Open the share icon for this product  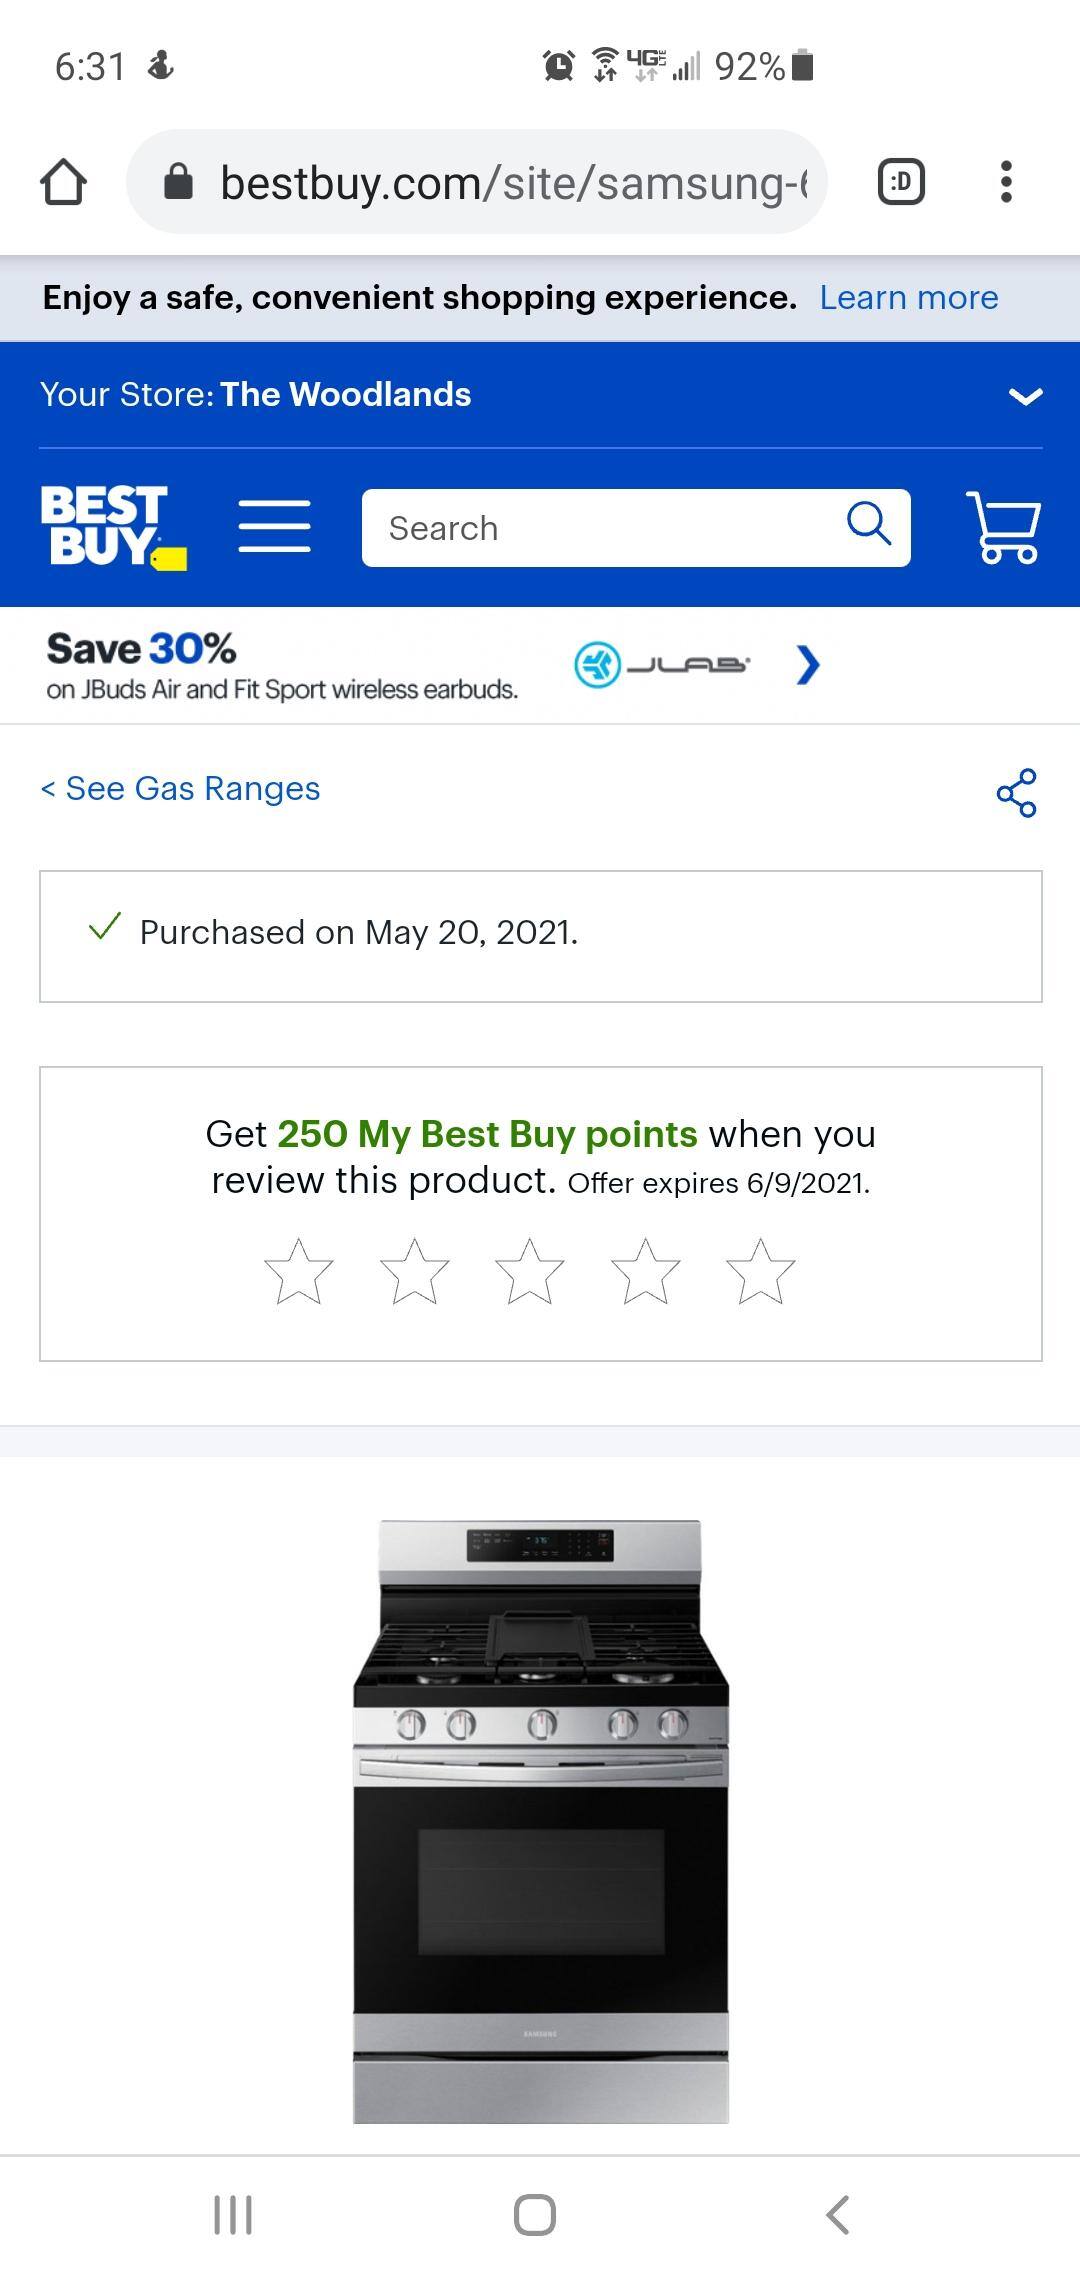click(x=1019, y=793)
